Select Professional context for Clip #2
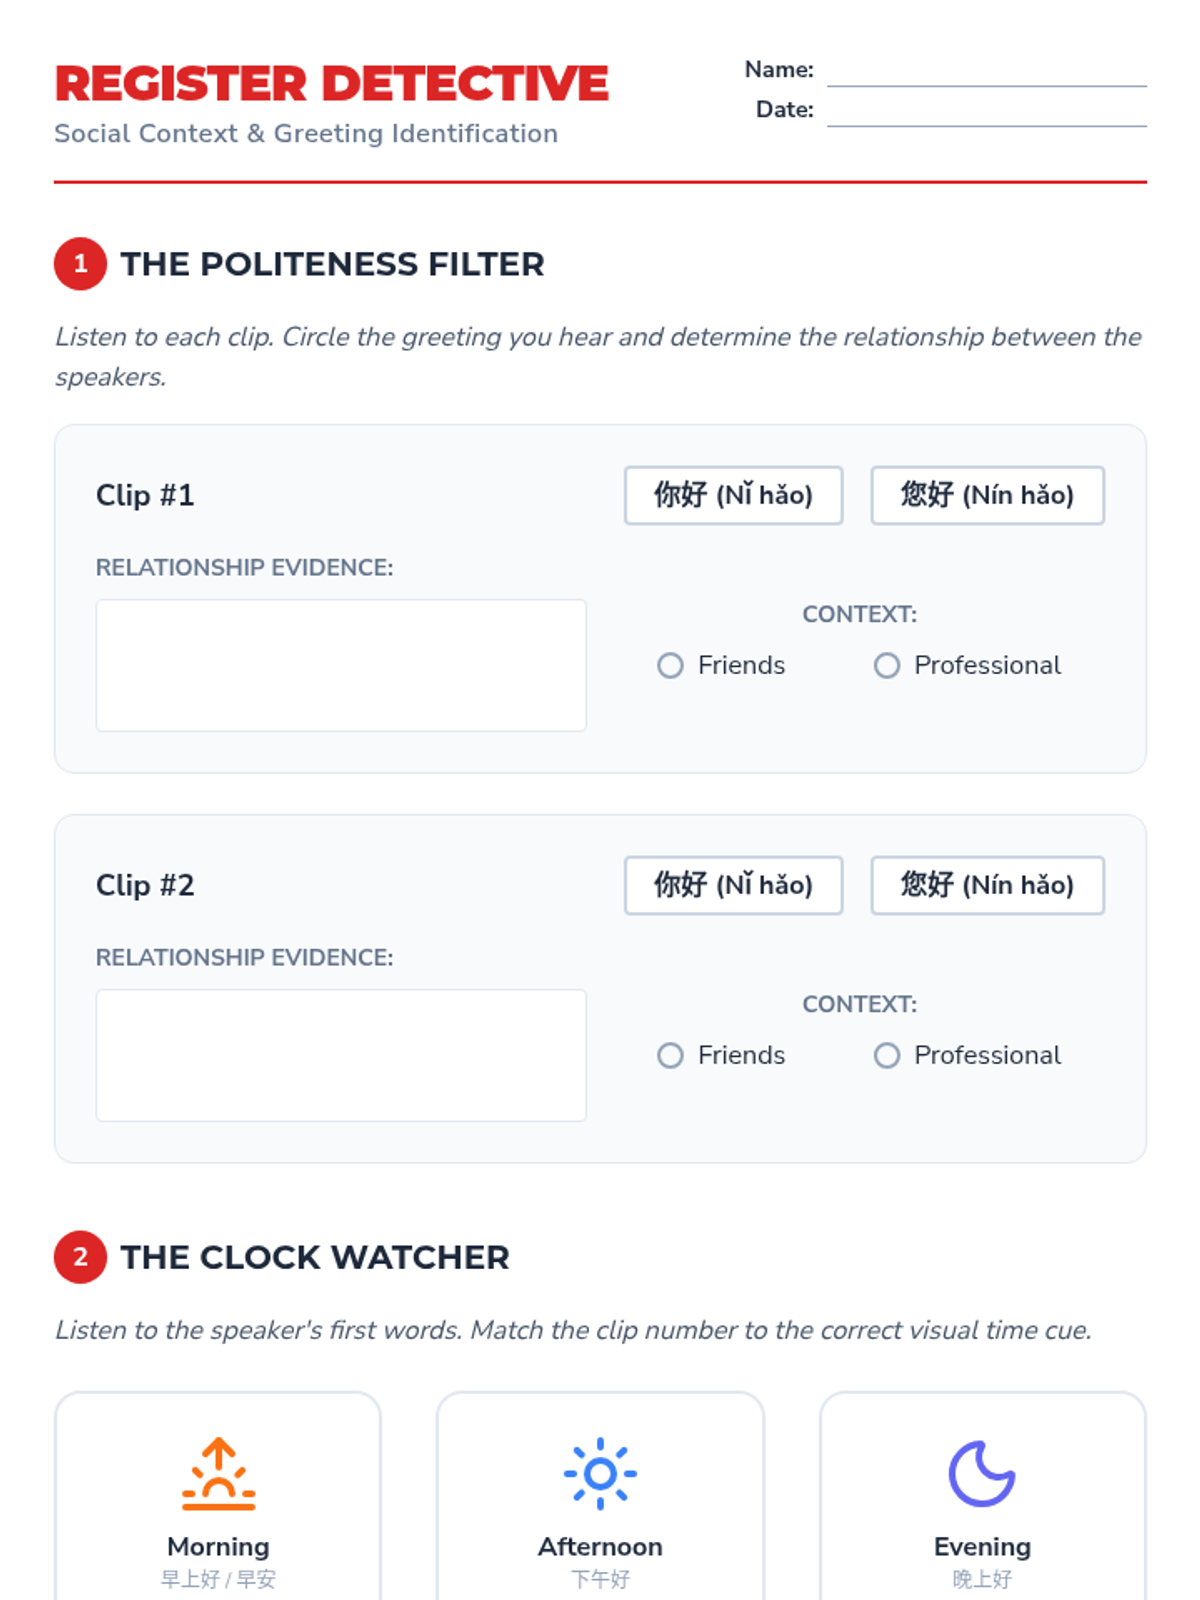 coord(887,1056)
